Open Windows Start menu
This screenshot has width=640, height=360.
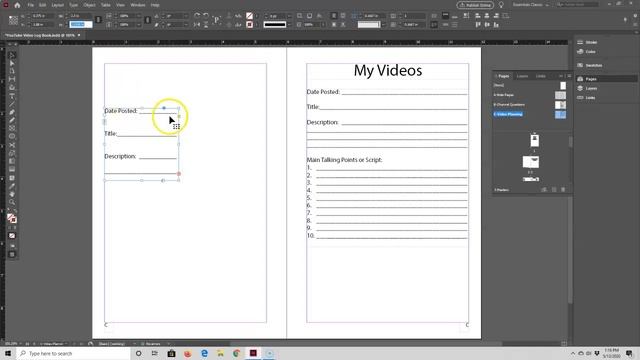pos(8,353)
